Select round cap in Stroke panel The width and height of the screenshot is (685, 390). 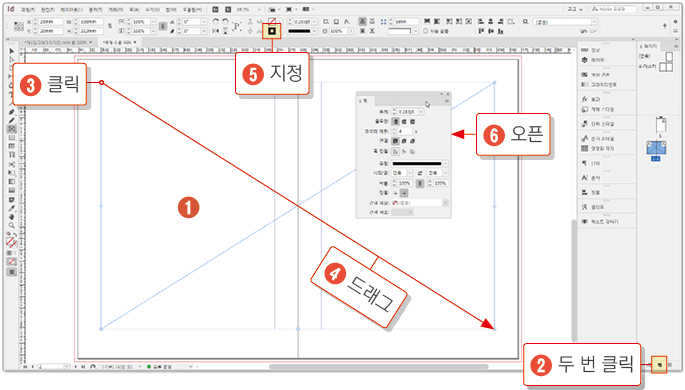tap(404, 121)
